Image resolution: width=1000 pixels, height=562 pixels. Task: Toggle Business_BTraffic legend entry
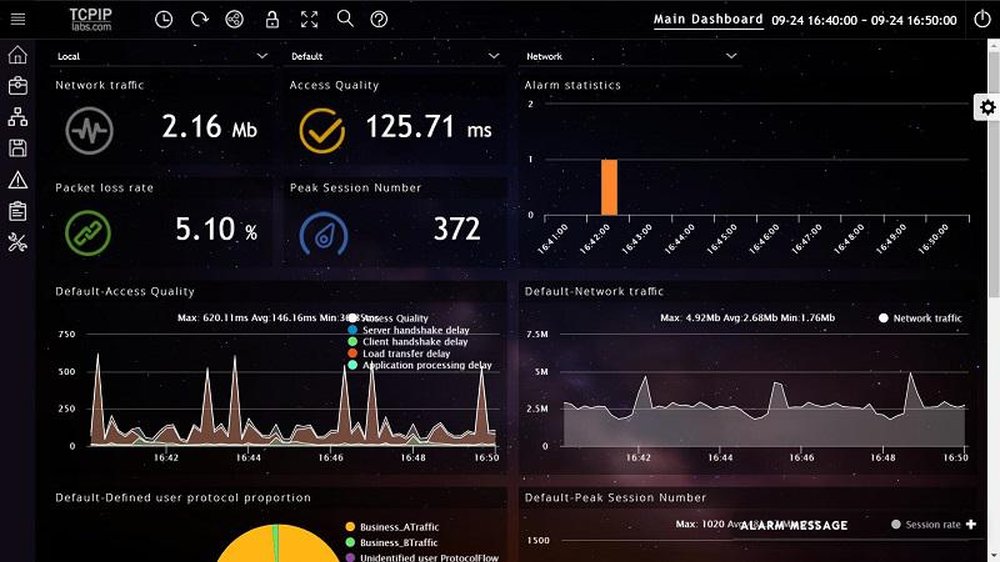391,542
